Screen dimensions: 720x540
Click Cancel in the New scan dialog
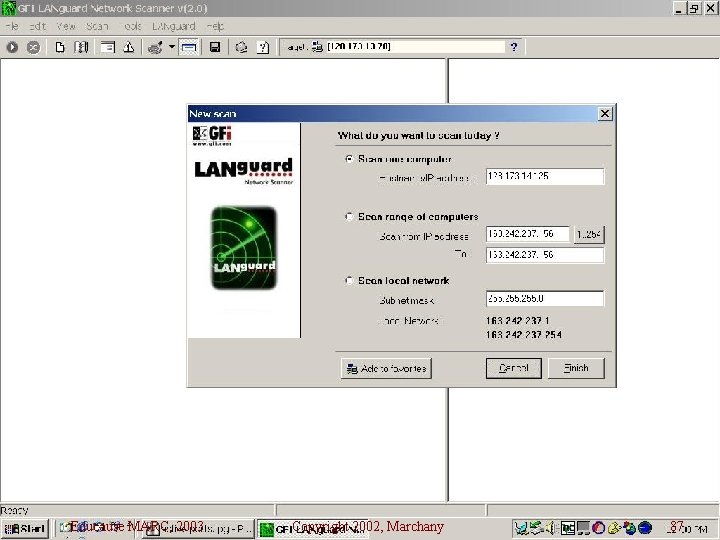coord(514,368)
